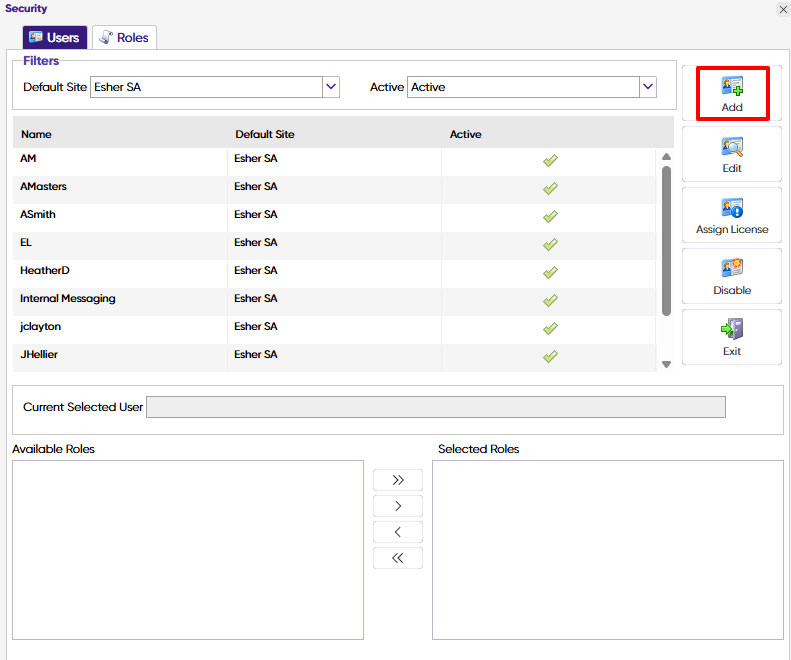Screen dimensions: 791x660
Task: Click active checkmark for Internal Messaging
Action: (550, 301)
